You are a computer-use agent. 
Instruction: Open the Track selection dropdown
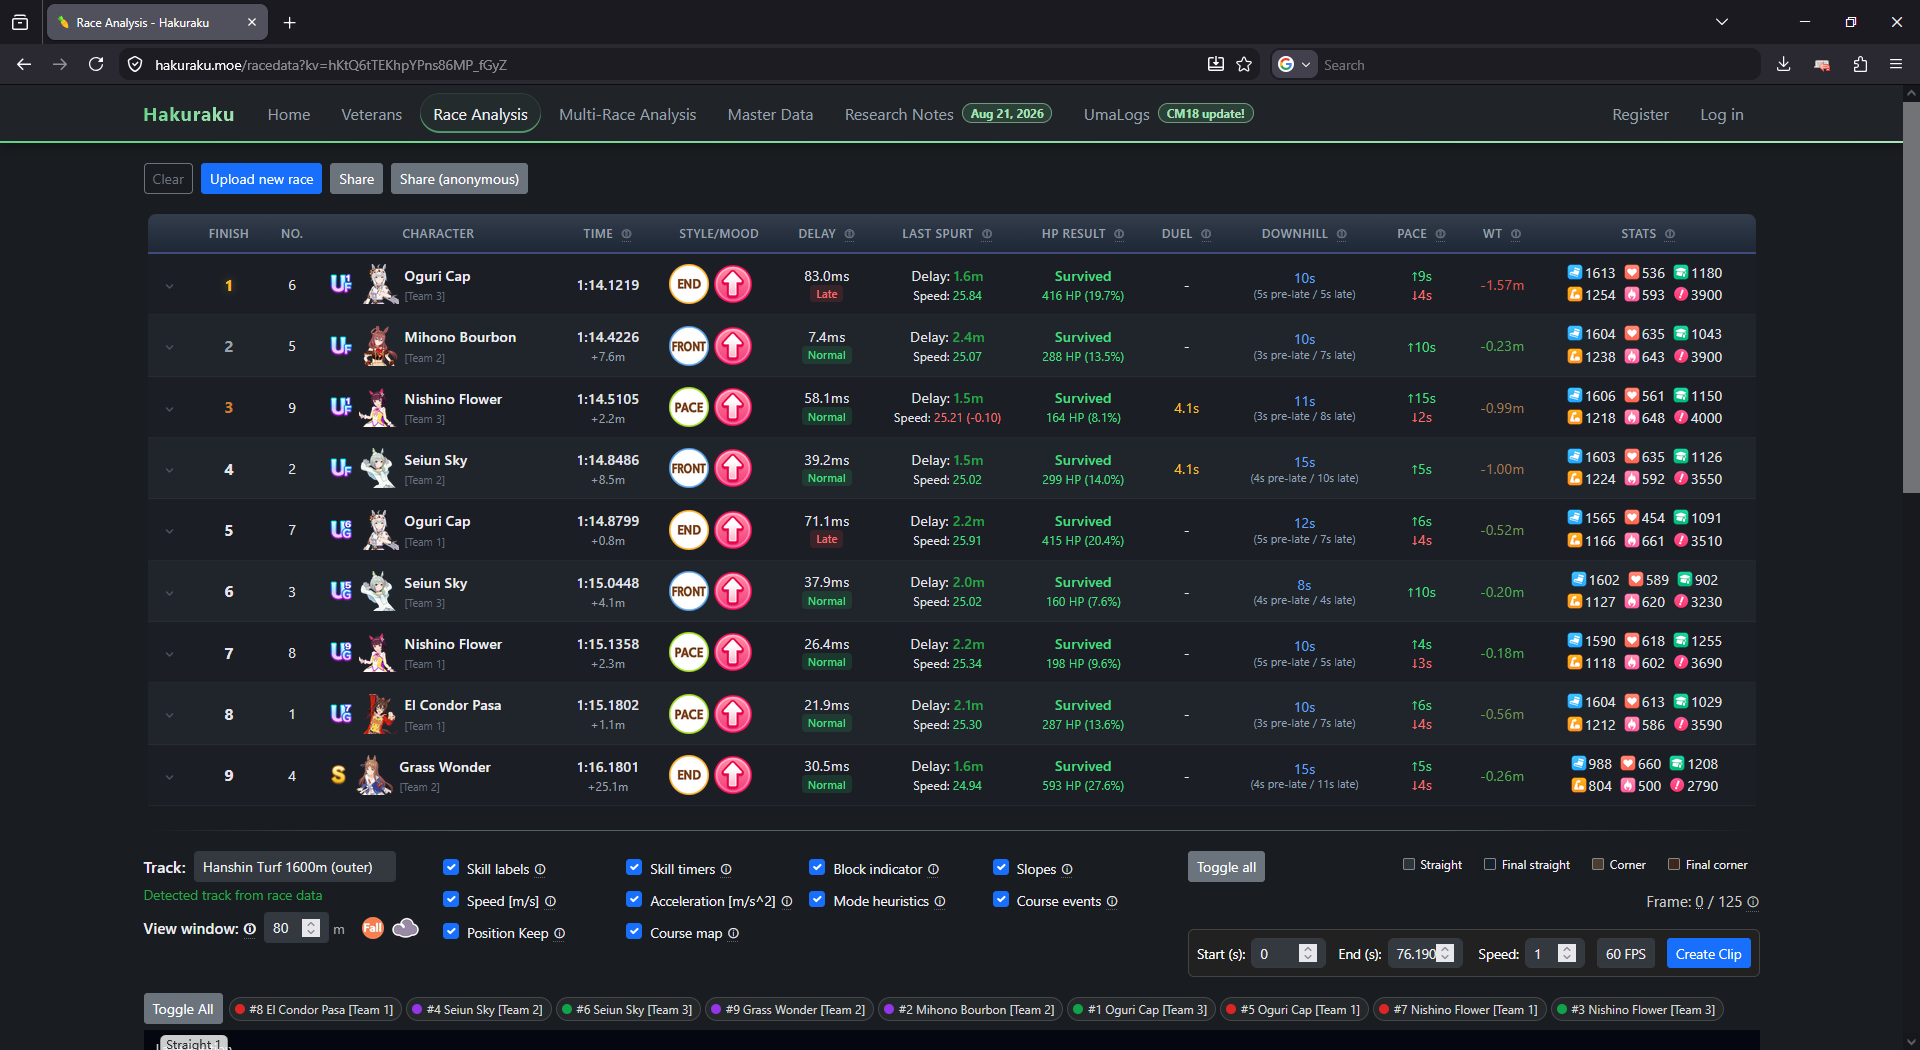click(x=294, y=867)
